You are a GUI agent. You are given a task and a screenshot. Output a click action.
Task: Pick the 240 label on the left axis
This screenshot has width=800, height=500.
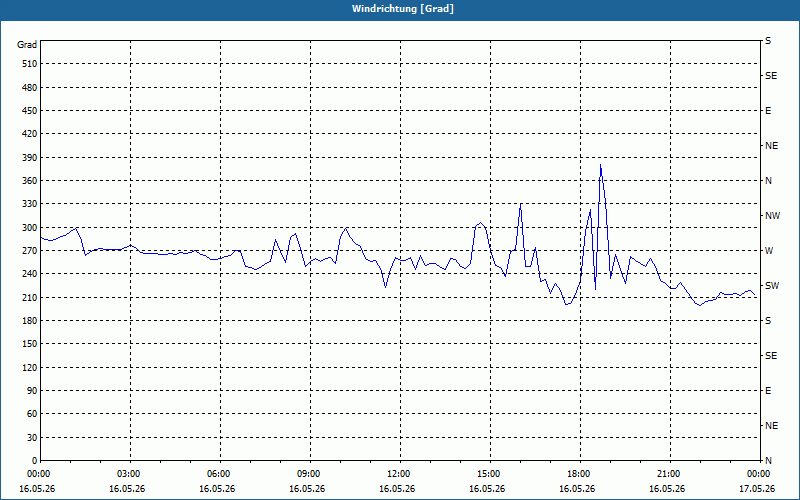29,274
